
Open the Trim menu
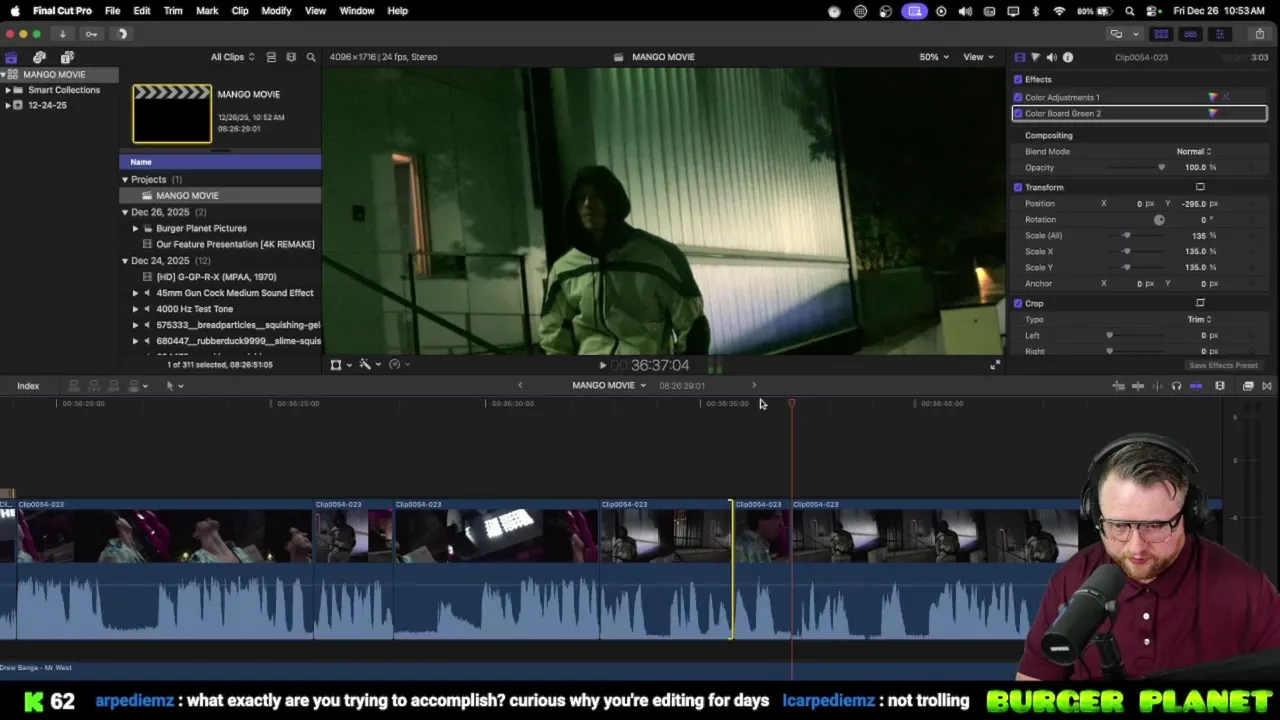tap(173, 11)
